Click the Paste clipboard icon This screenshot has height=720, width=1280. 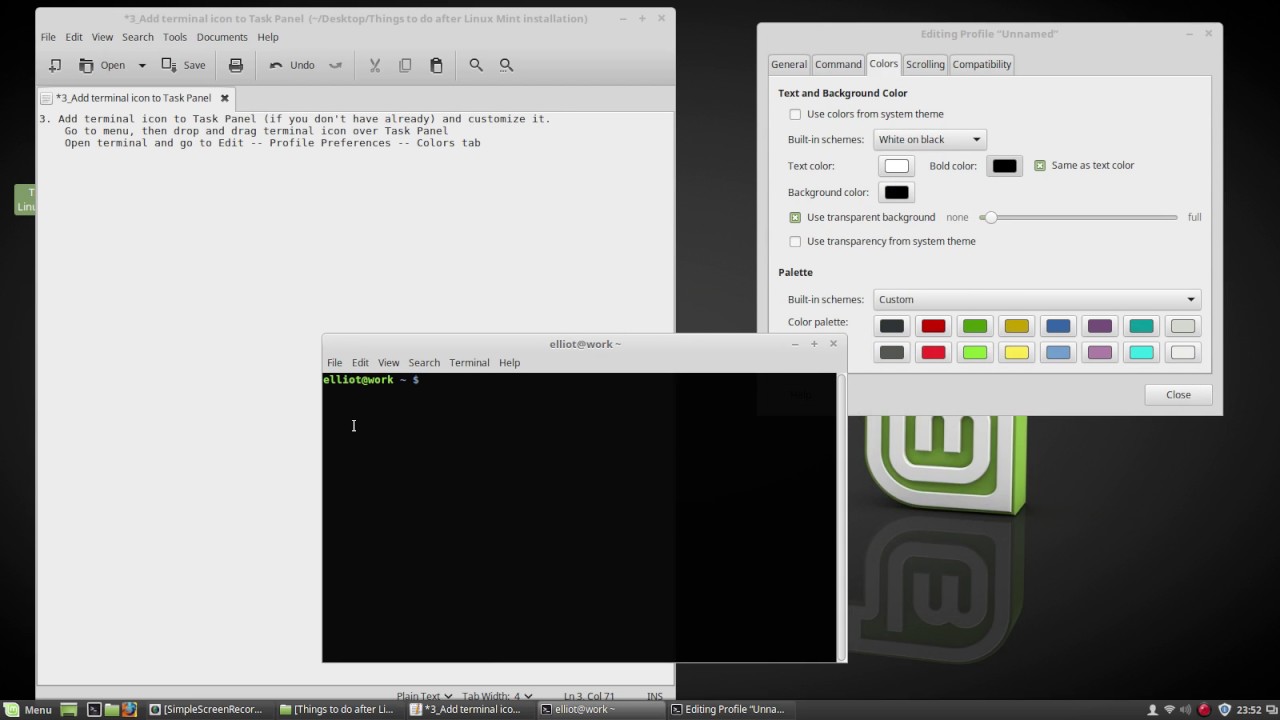436,65
